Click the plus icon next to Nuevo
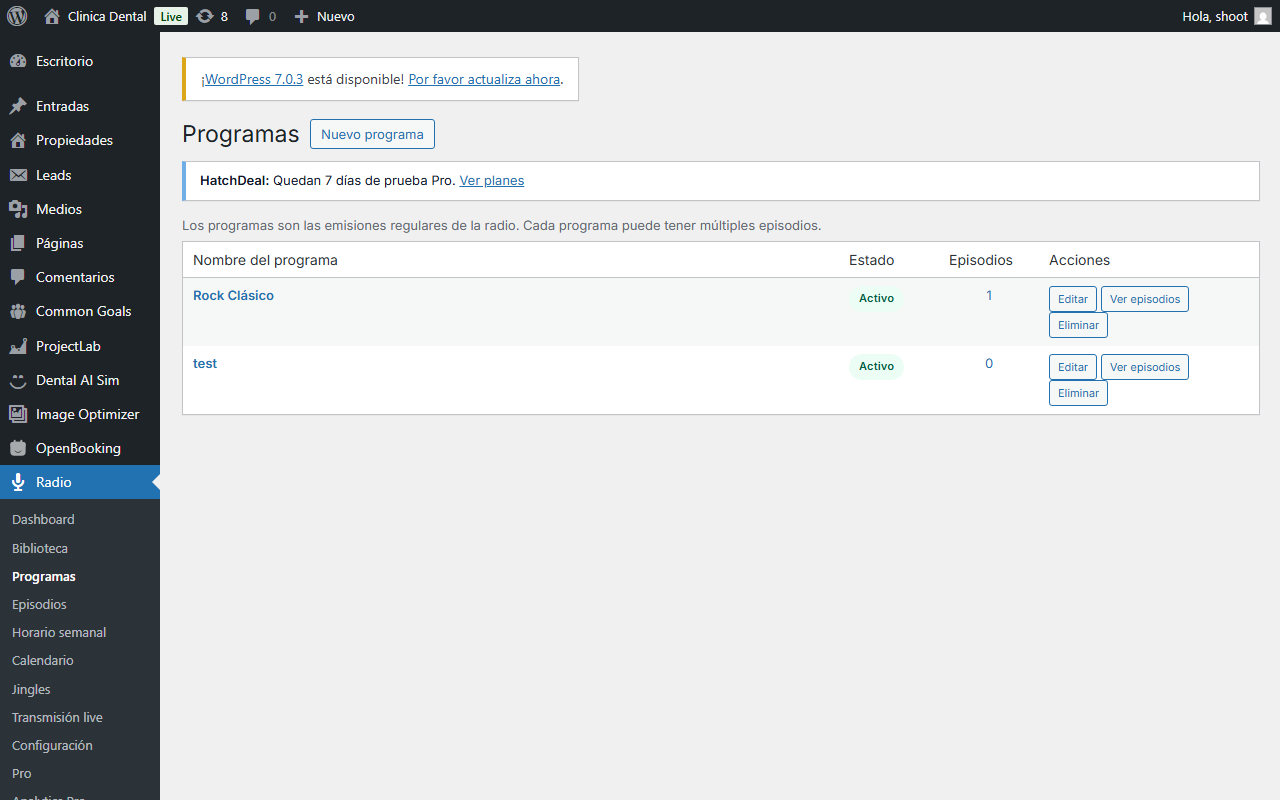The width and height of the screenshot is (1280, 800). pos(301,16)
